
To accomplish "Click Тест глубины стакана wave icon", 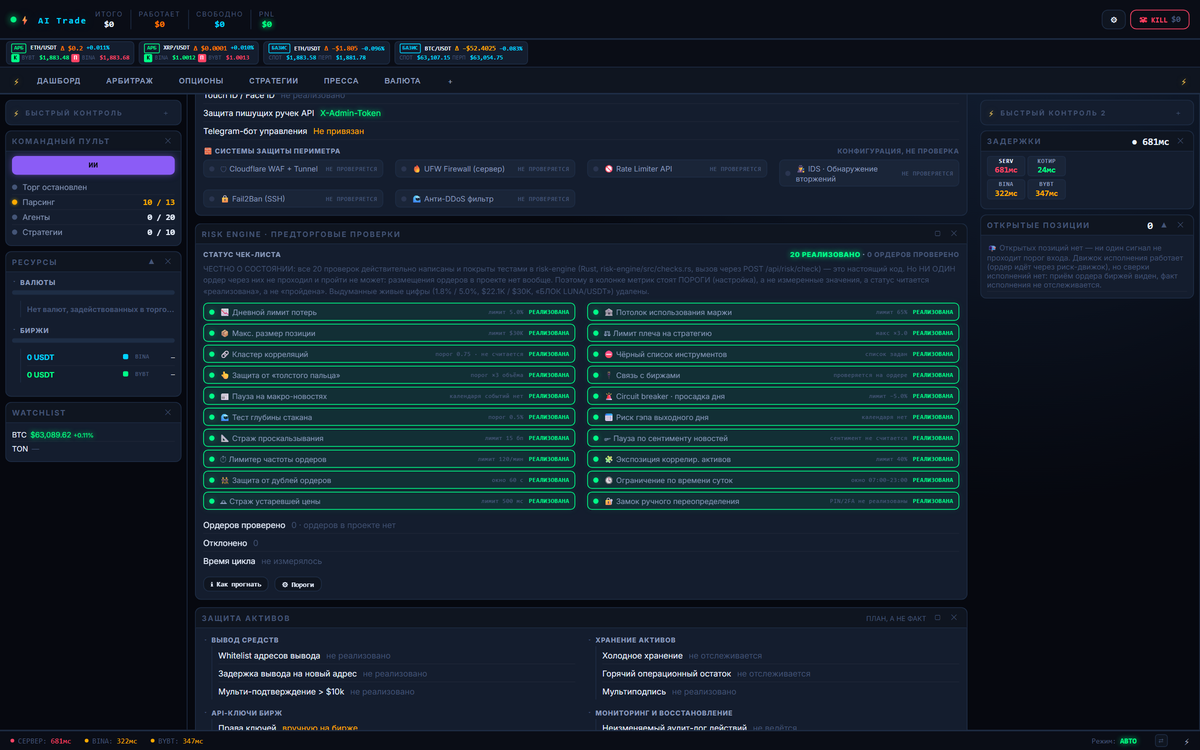I will tap(225, 417).
